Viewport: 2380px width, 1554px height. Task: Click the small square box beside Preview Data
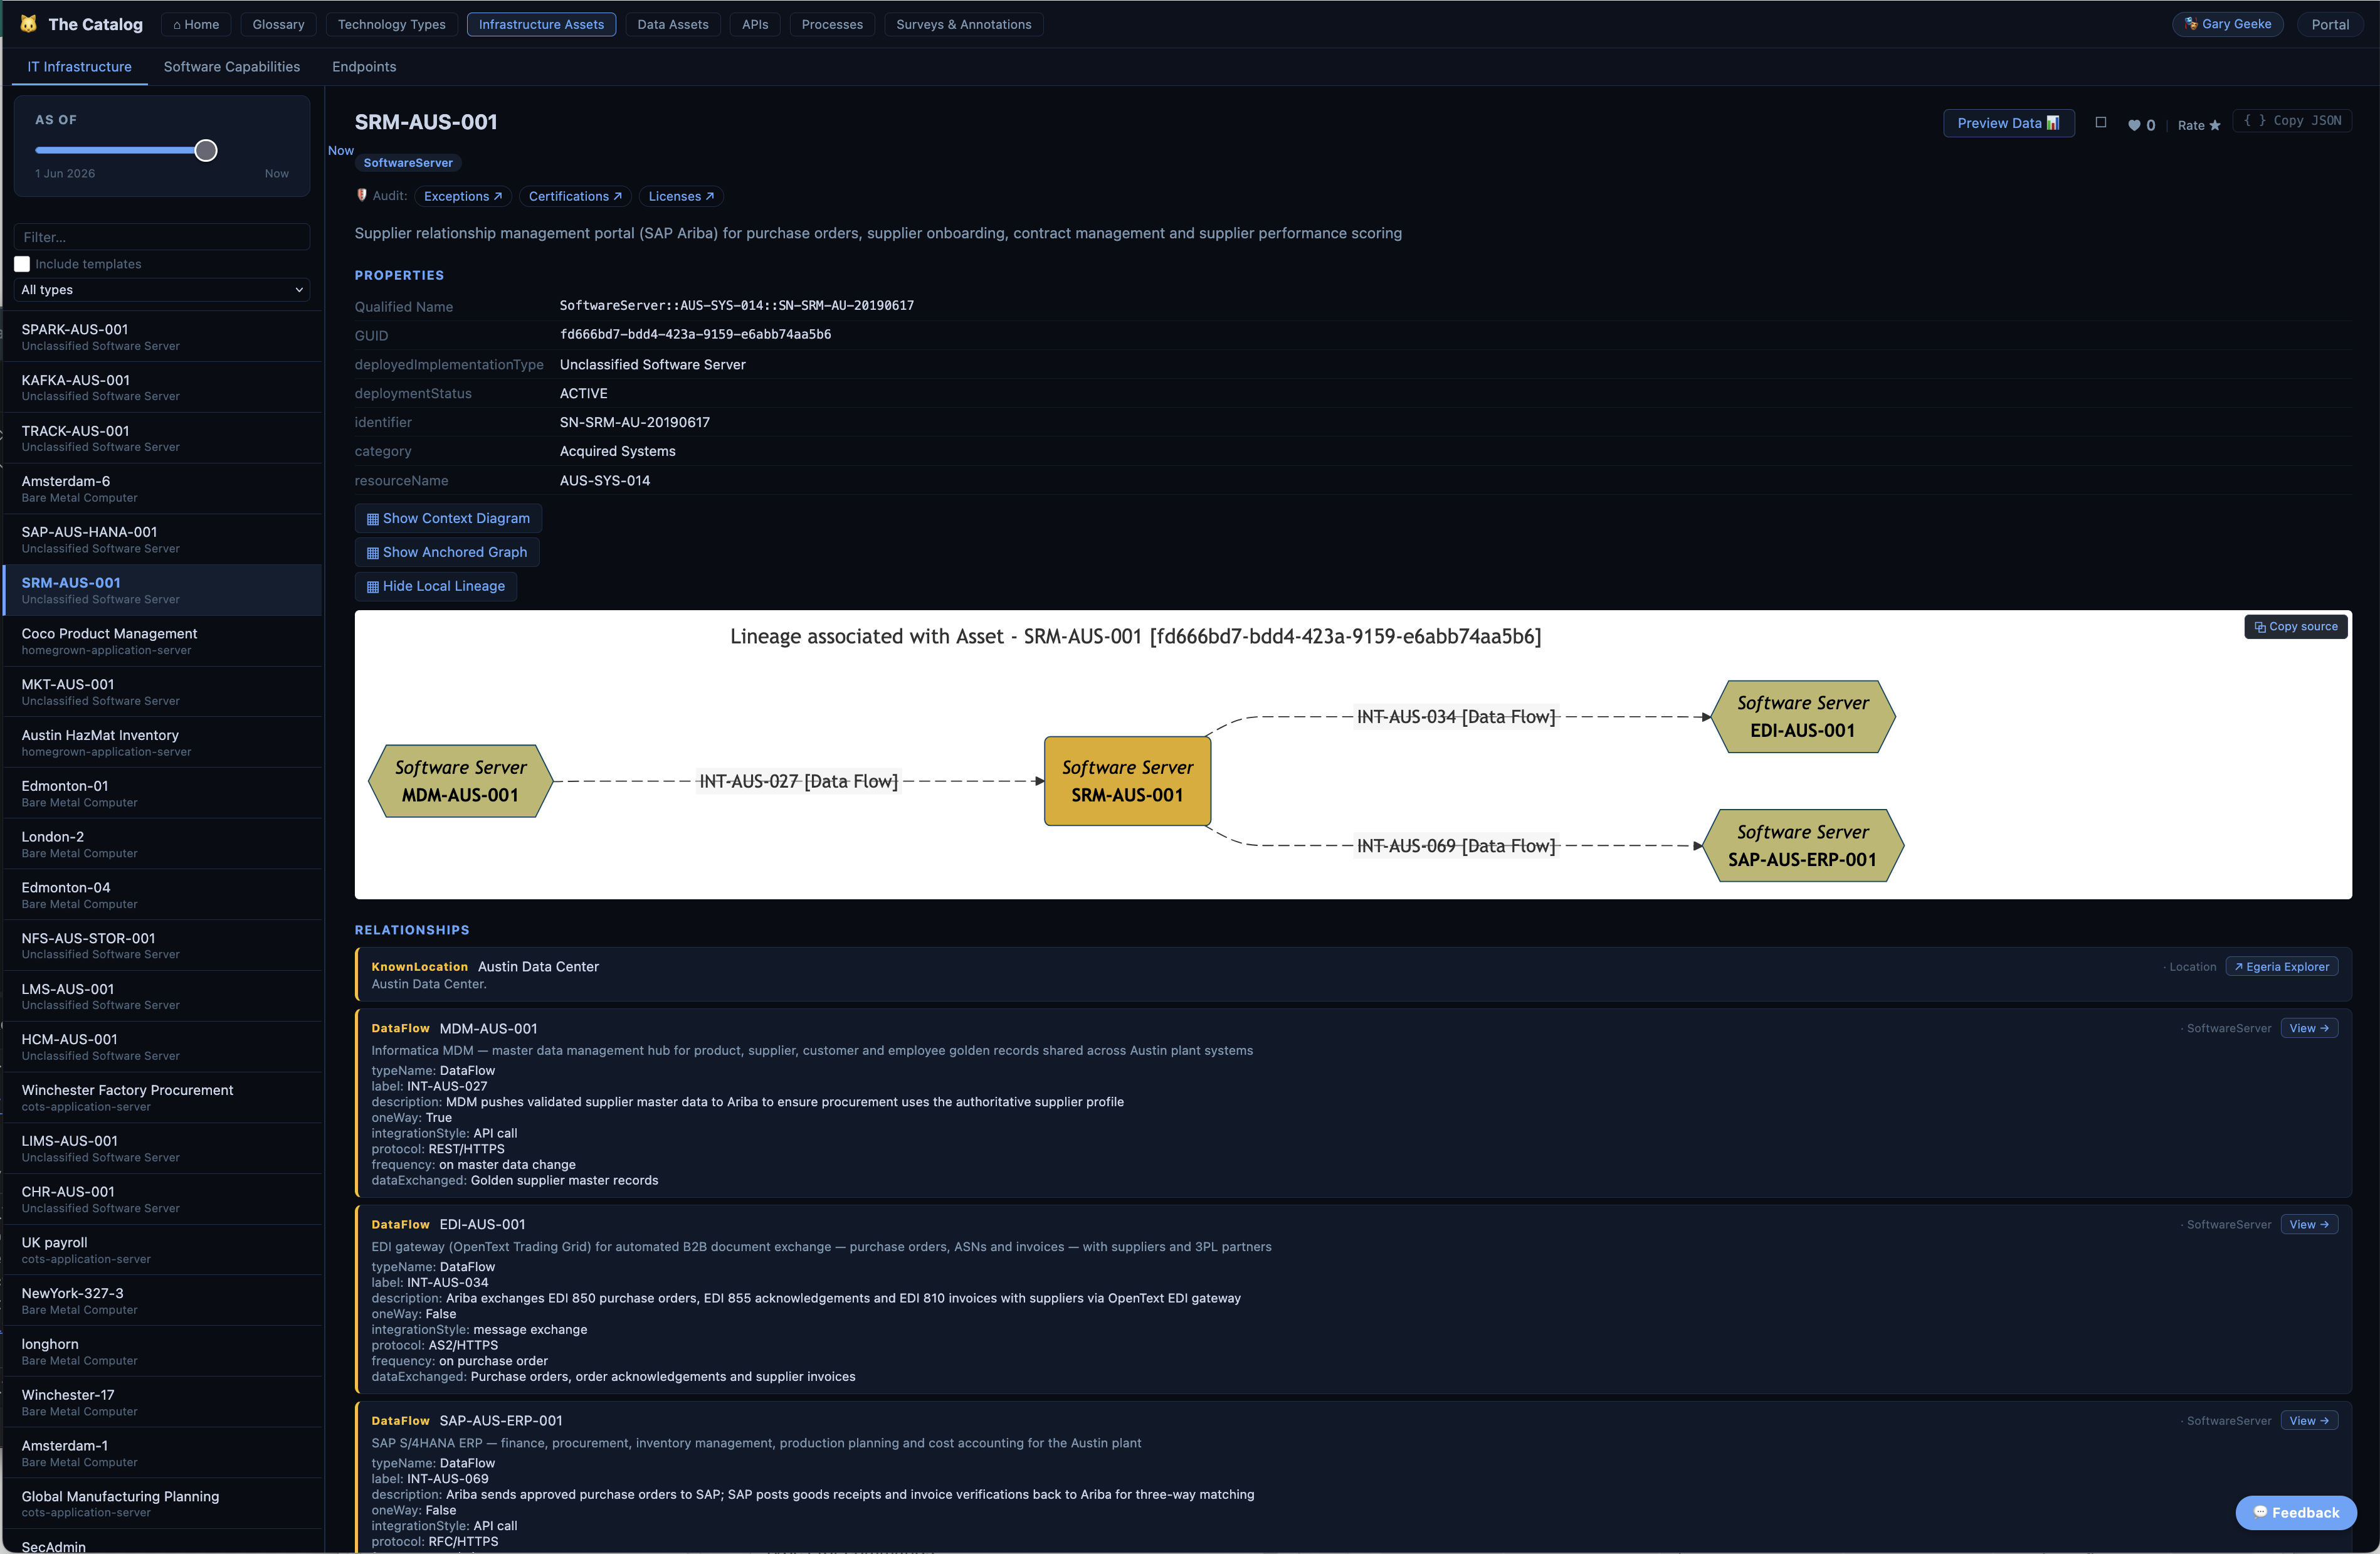coord(2100,123)
